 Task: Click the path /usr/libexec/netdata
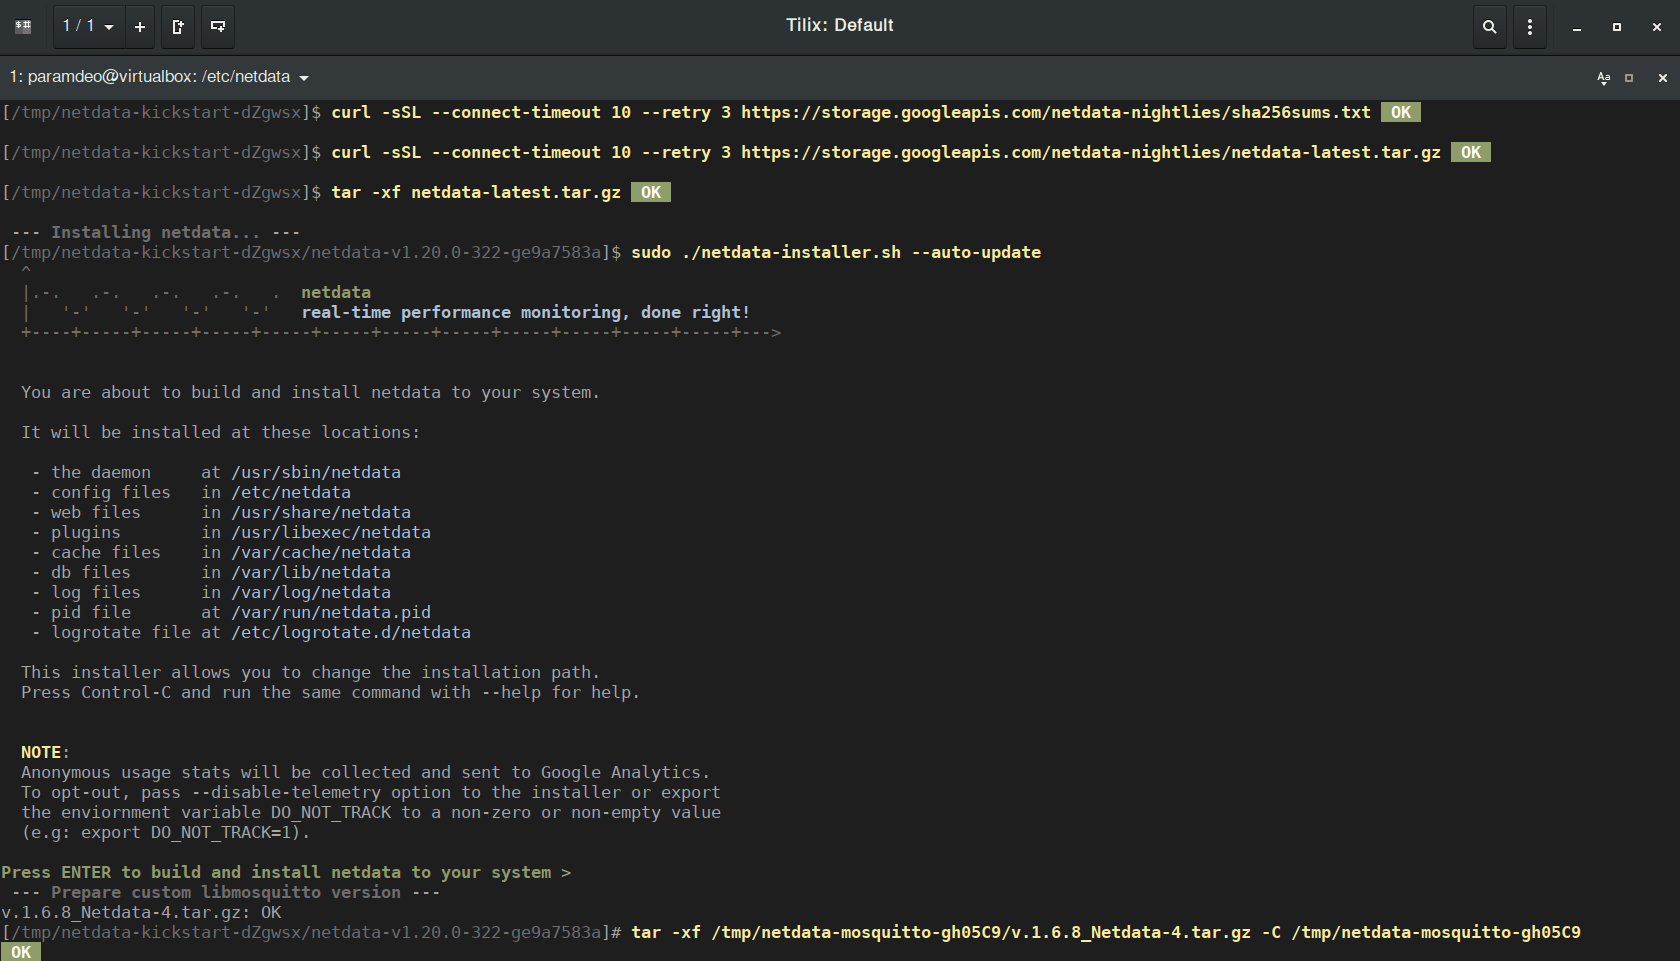click(331, 532)
